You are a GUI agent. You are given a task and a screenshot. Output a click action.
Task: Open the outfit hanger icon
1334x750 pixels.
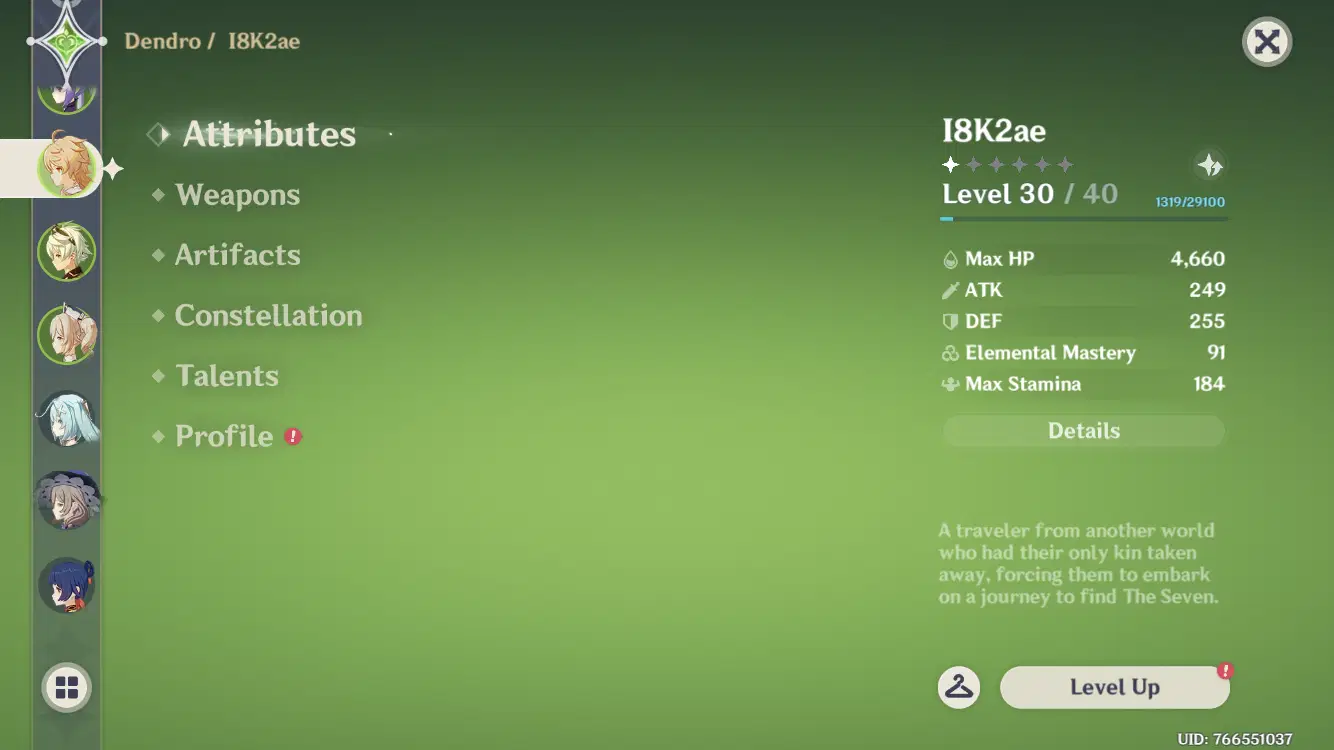958,688
